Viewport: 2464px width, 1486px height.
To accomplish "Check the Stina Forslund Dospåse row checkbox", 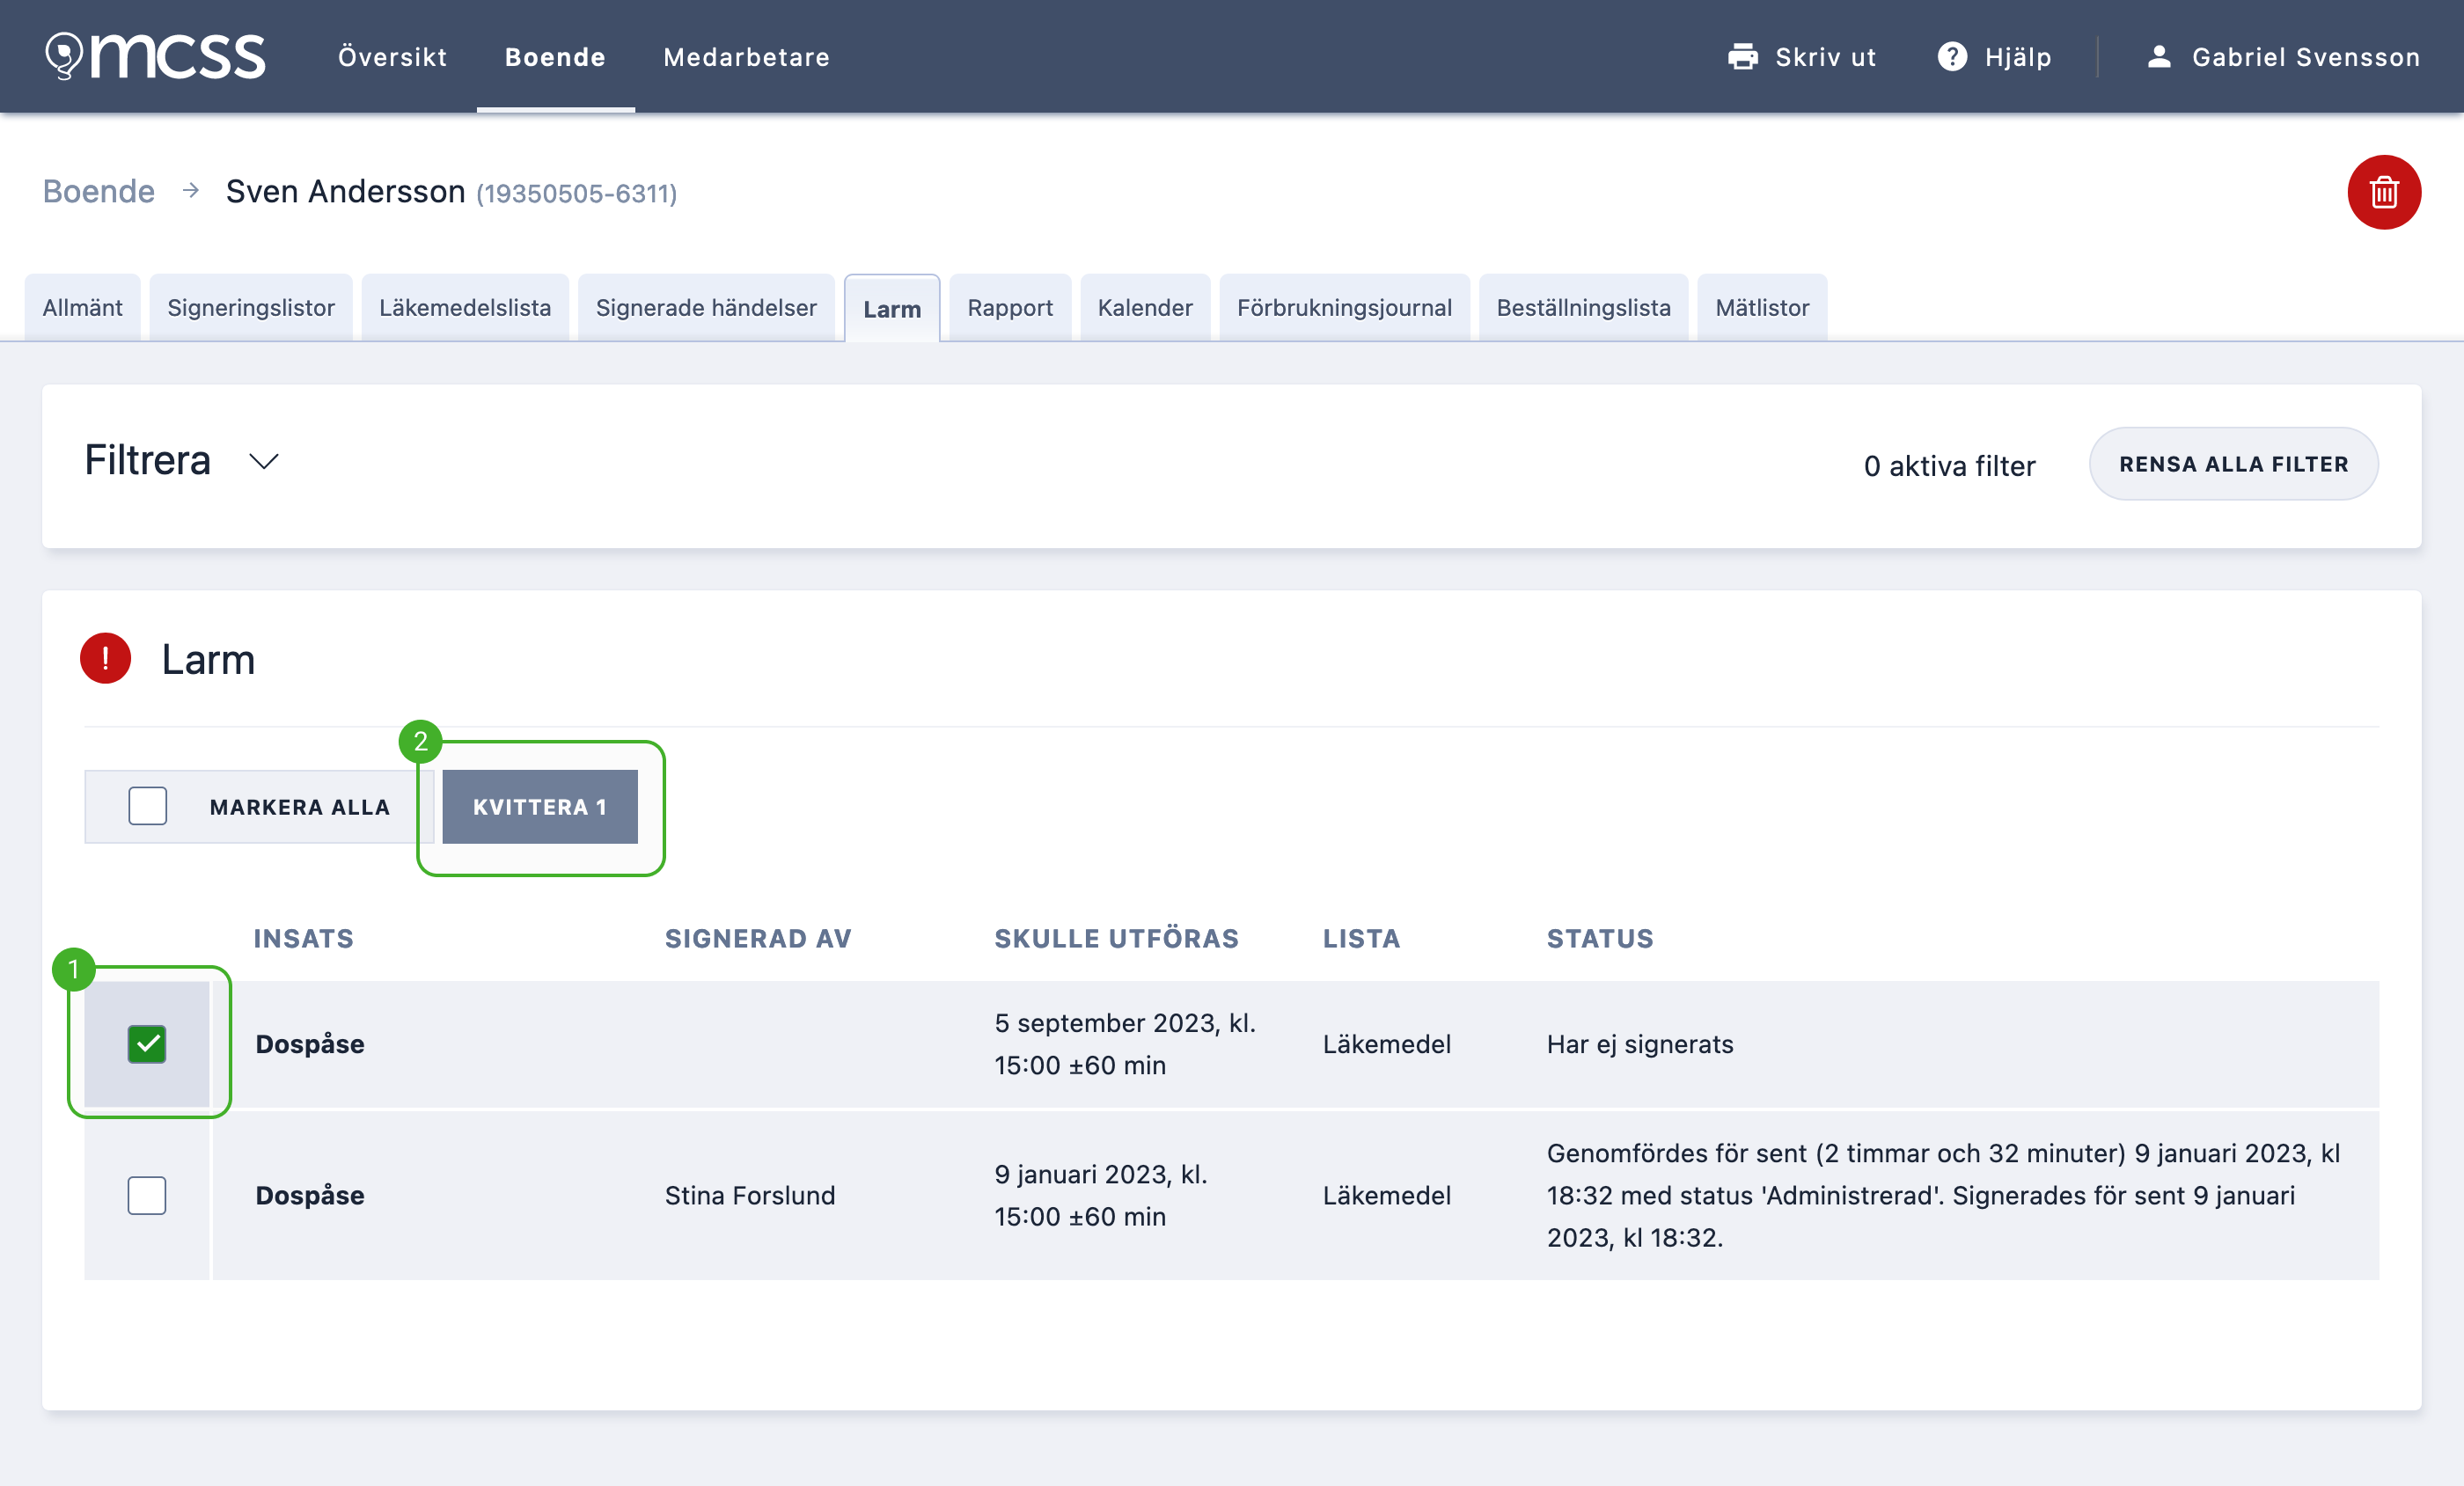I will (x=147, y=1195).
